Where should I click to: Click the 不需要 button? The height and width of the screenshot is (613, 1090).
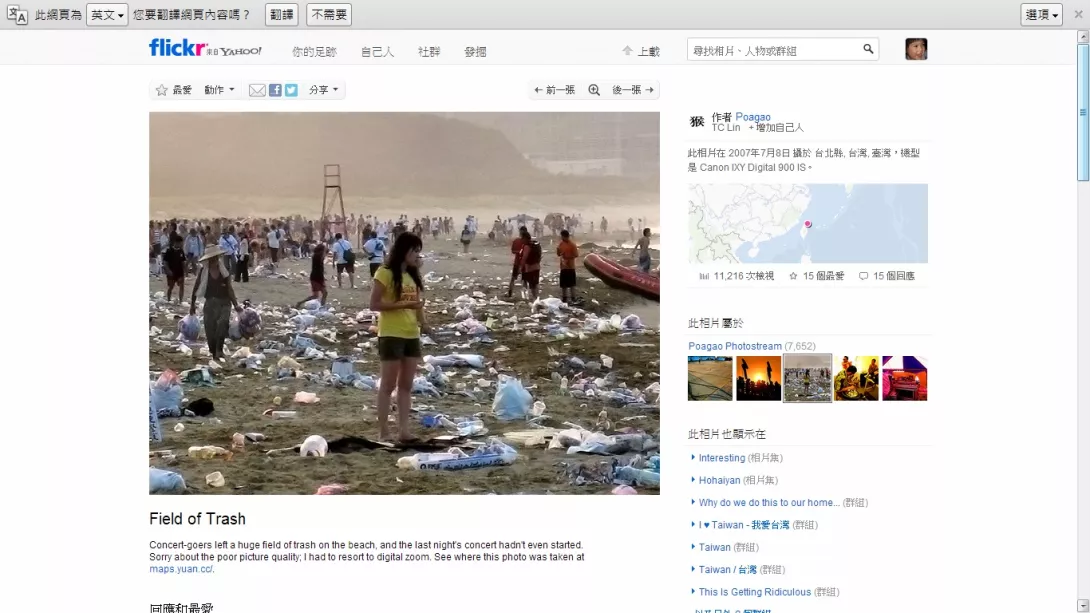(329, 15)
